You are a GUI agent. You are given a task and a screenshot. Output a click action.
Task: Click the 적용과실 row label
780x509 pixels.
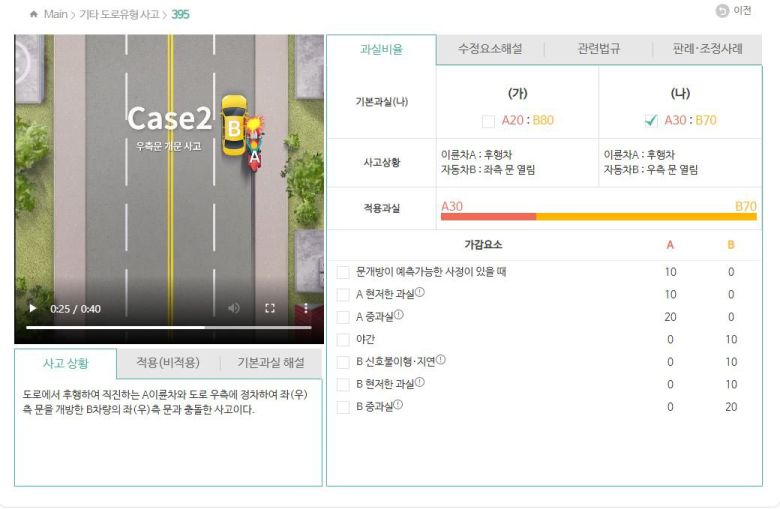[x=382, y=208]
